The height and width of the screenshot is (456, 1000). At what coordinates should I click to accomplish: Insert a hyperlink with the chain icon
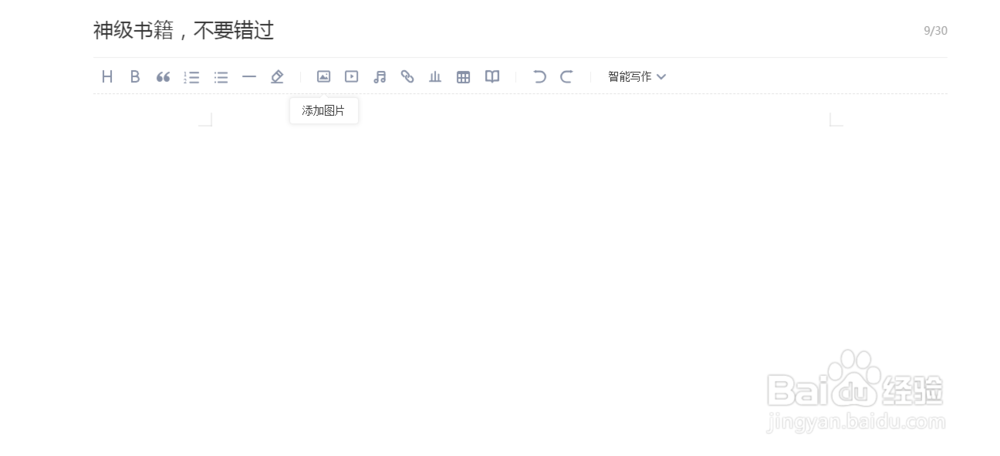click(x=407, y=77)
